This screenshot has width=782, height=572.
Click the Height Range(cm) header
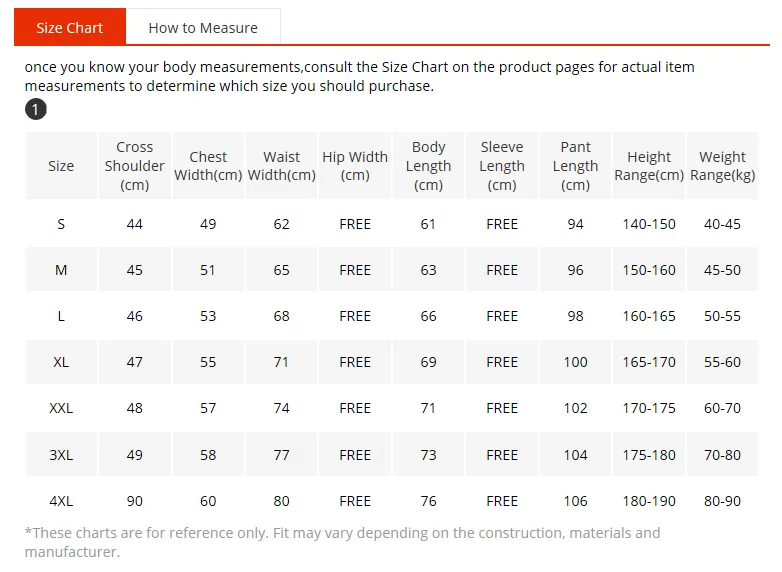tap(649, 166)
